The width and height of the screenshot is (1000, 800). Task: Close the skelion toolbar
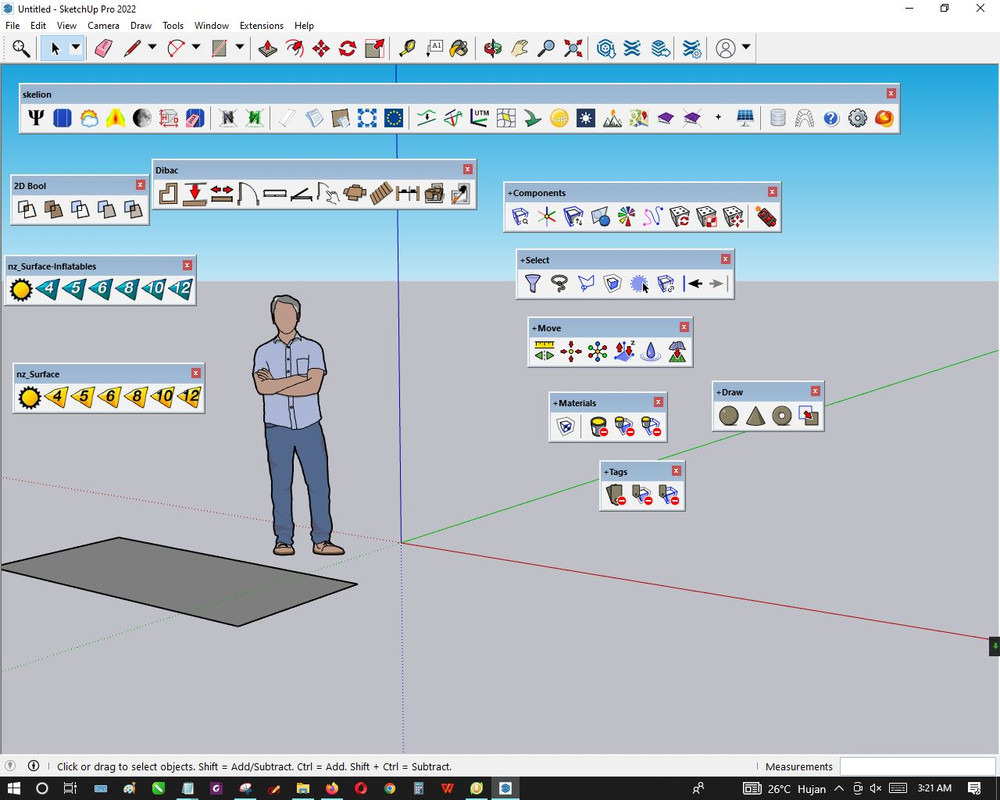(891, 94)
